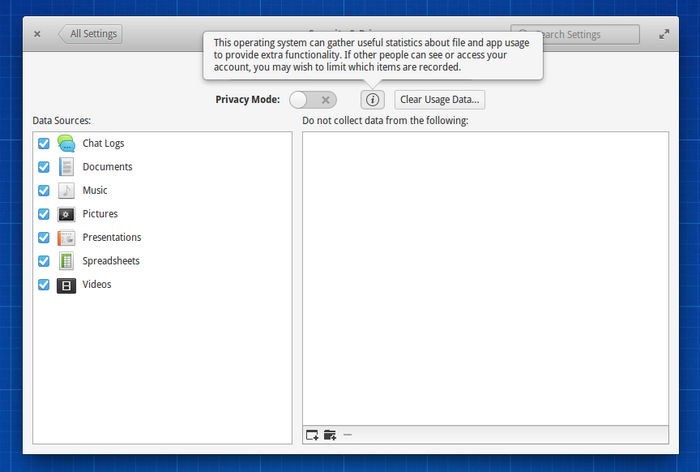Click inside the empty exclusion list box
700x472 pixels.
tap(486, 278)
